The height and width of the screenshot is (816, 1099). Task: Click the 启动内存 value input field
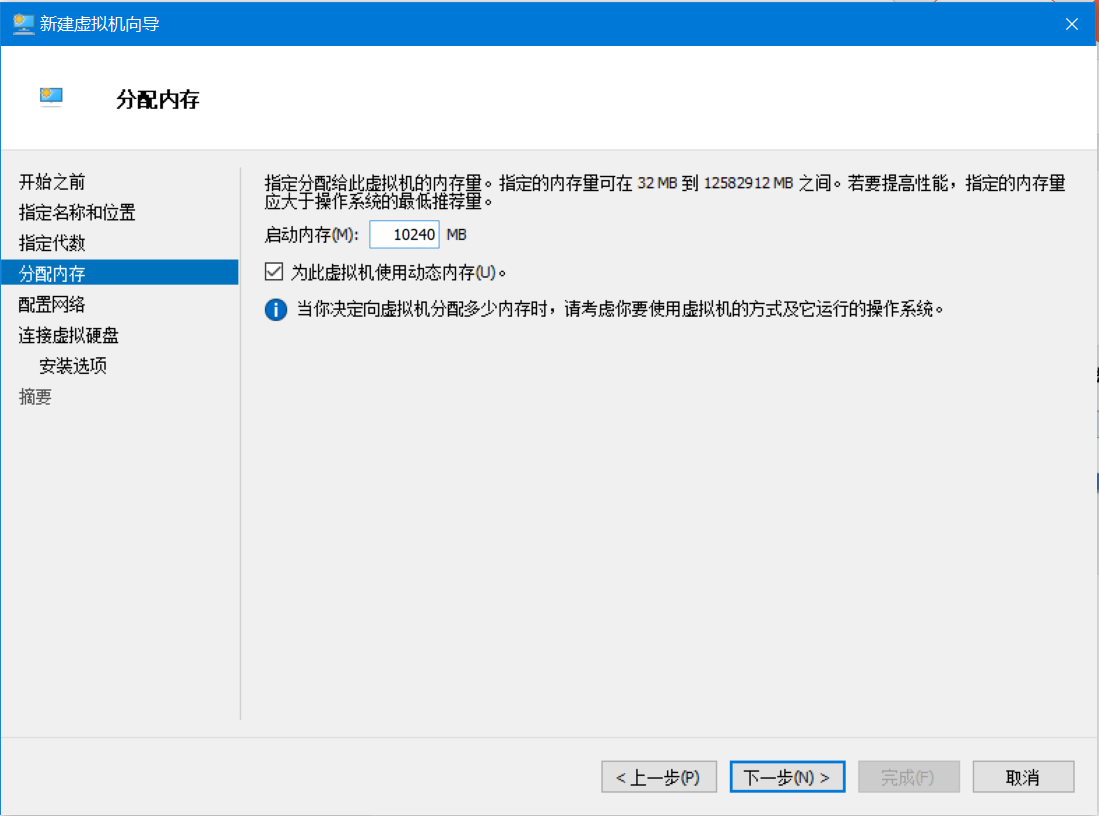pyautogui.click(x=404, y=234)
